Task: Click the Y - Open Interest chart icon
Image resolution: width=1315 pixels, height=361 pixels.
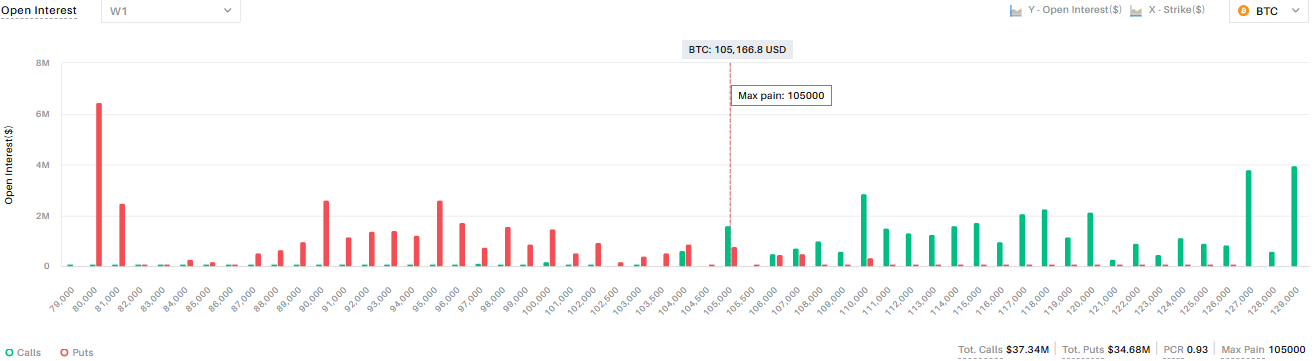Action: point(1016,11)
